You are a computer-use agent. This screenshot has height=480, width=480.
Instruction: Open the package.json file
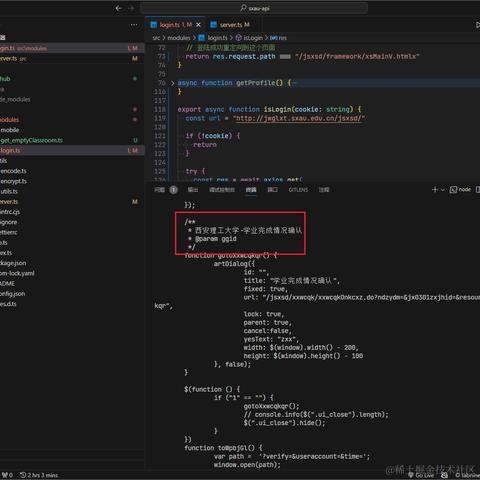point(72,263)
